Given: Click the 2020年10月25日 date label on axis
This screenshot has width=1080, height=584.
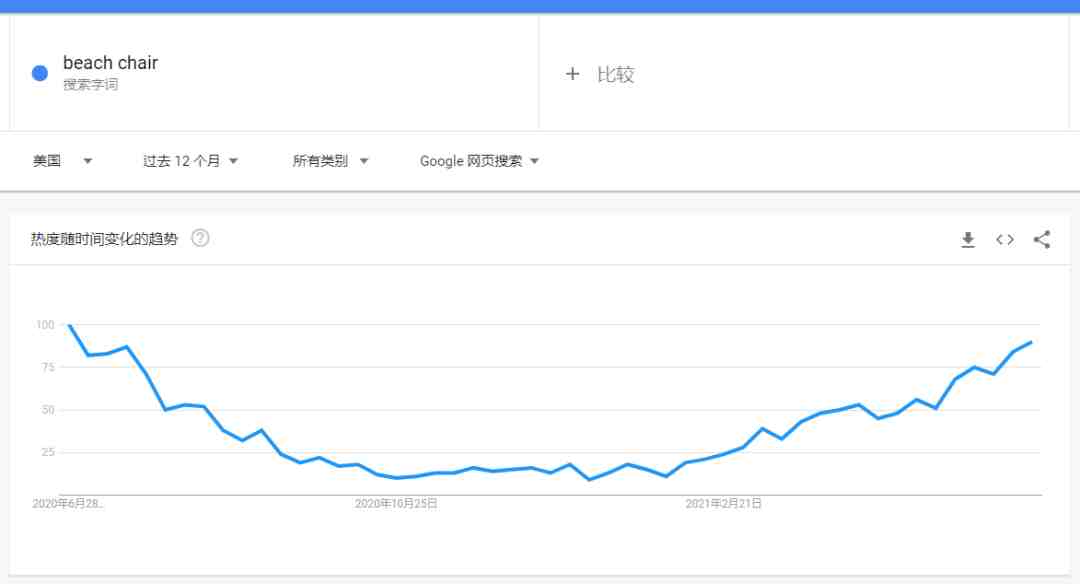Looking at the screenshot, I should pyautogui.click(x=396, y=504).
